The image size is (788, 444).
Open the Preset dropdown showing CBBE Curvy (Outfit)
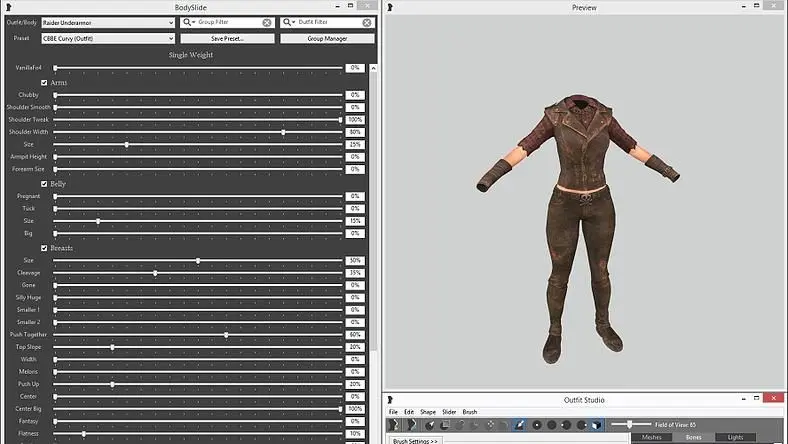click(108, 38)
